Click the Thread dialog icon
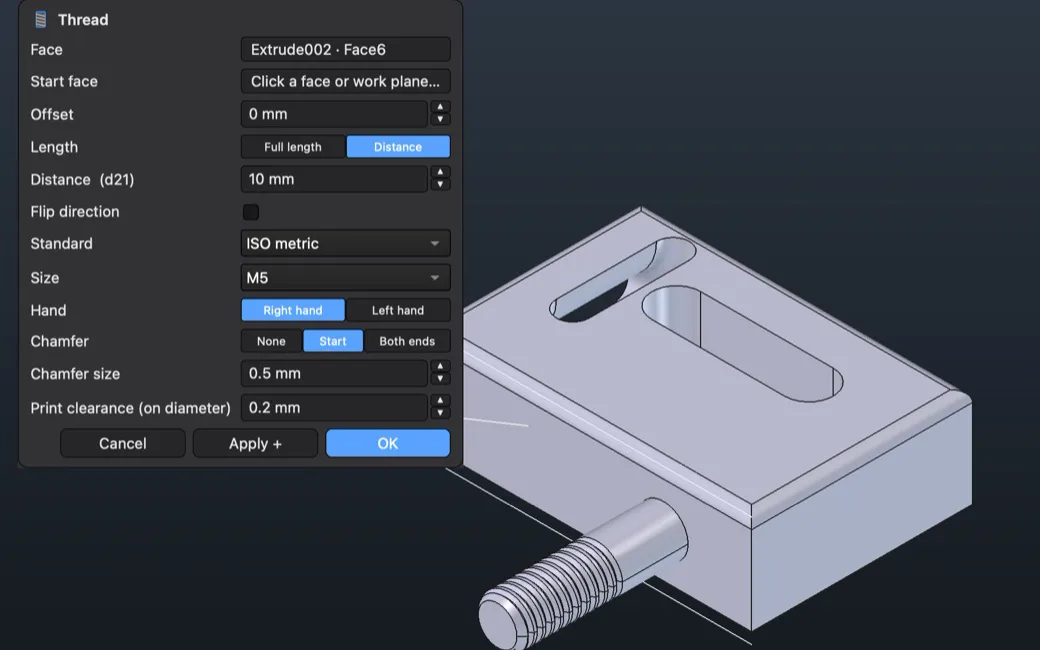This screenshot has height=650, width=1040. point(40,20)
